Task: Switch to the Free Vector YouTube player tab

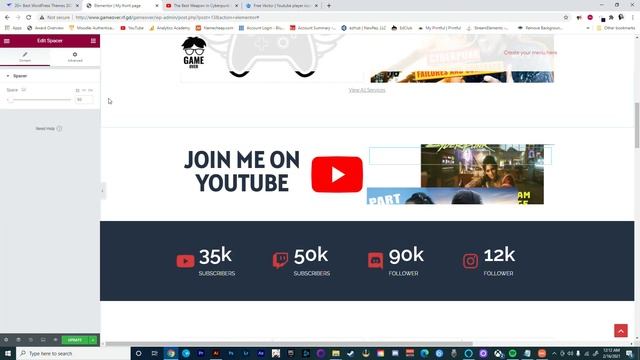Action: coord(282,6)
